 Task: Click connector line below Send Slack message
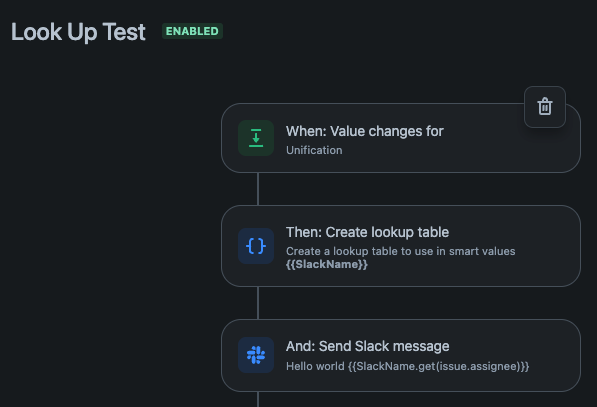pos(258,399)
